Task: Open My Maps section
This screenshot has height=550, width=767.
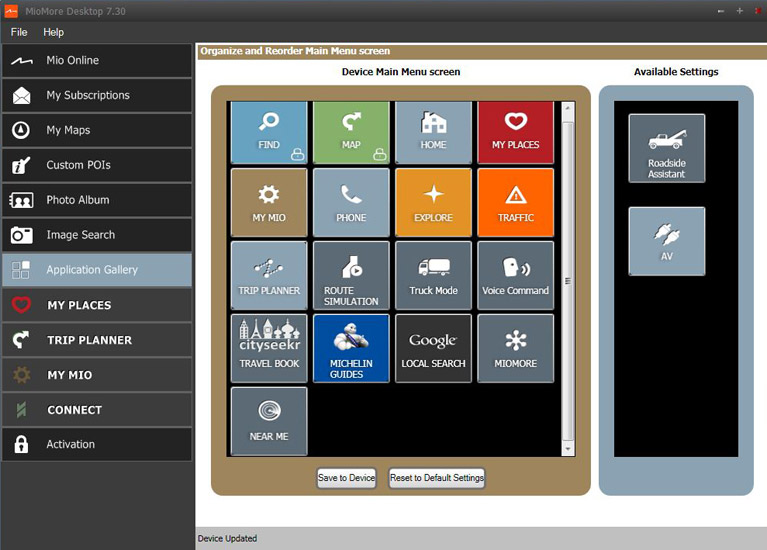Action: (x=97, y=130)
